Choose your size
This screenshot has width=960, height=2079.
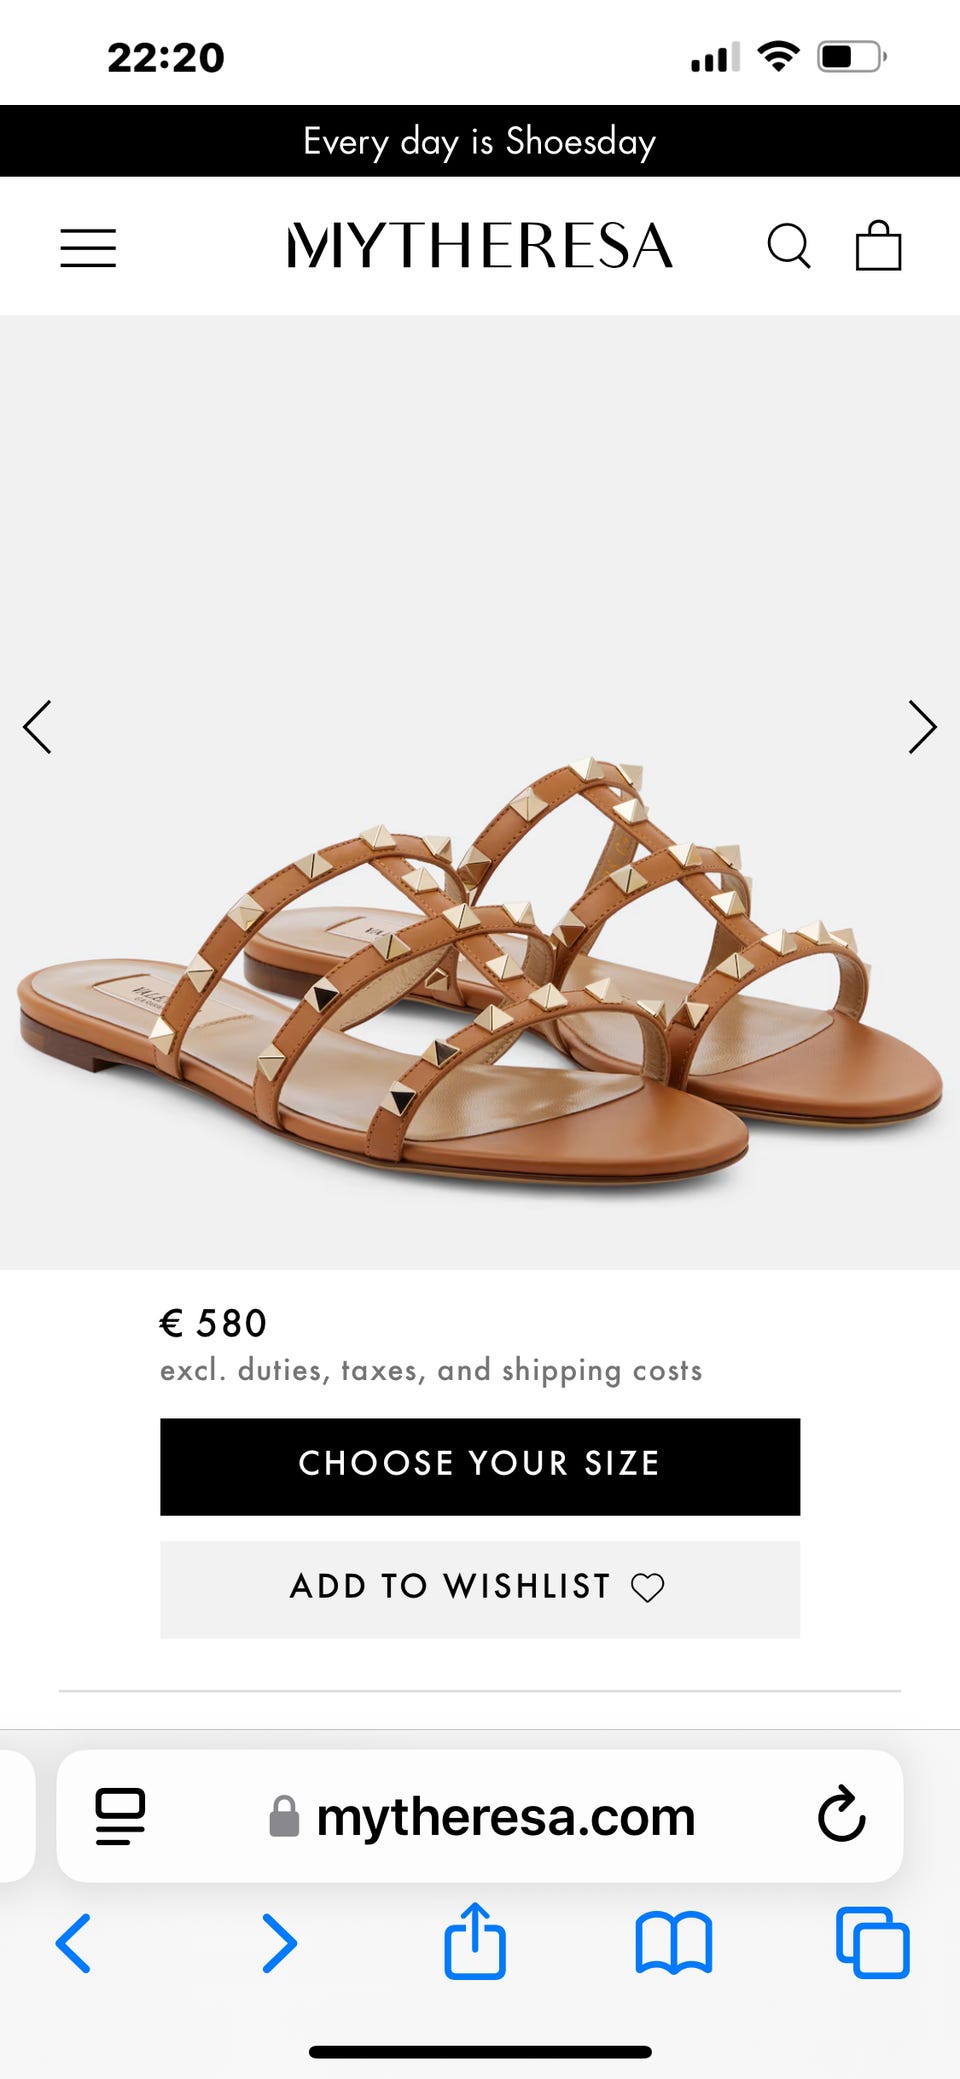pyautogui.click(x=480, y=1466)
